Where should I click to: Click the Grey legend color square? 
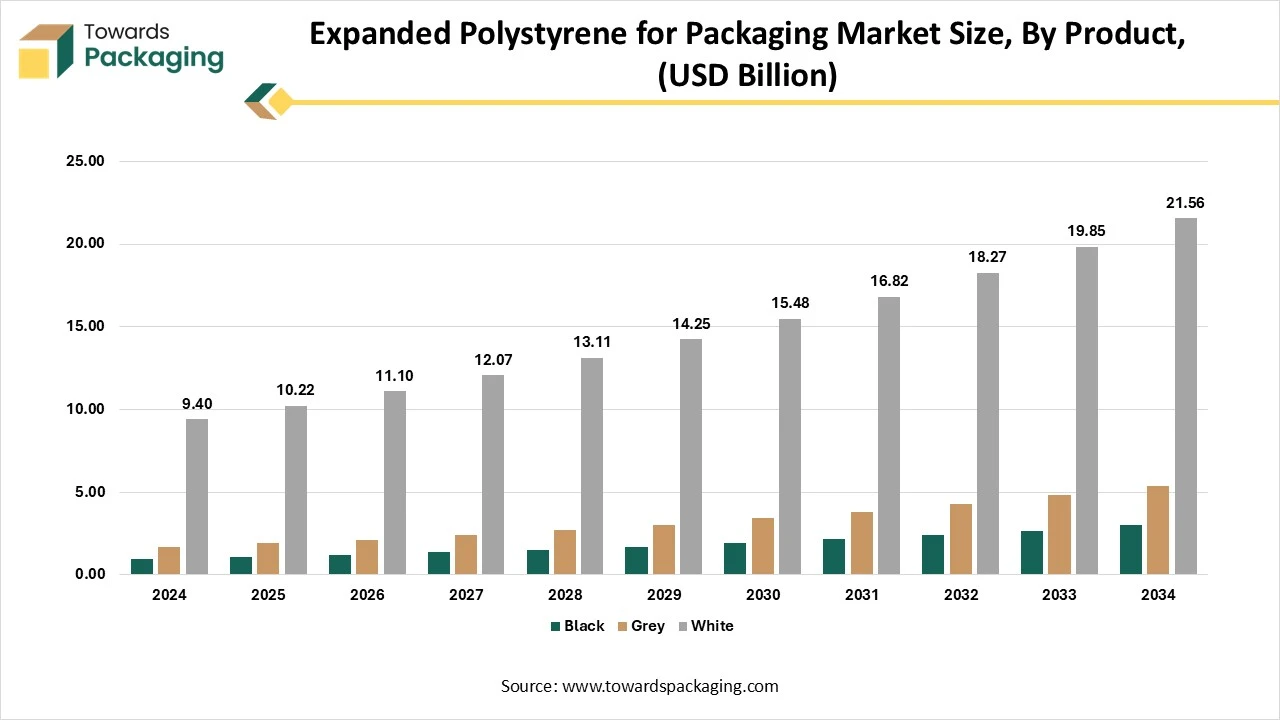point(621,627)
